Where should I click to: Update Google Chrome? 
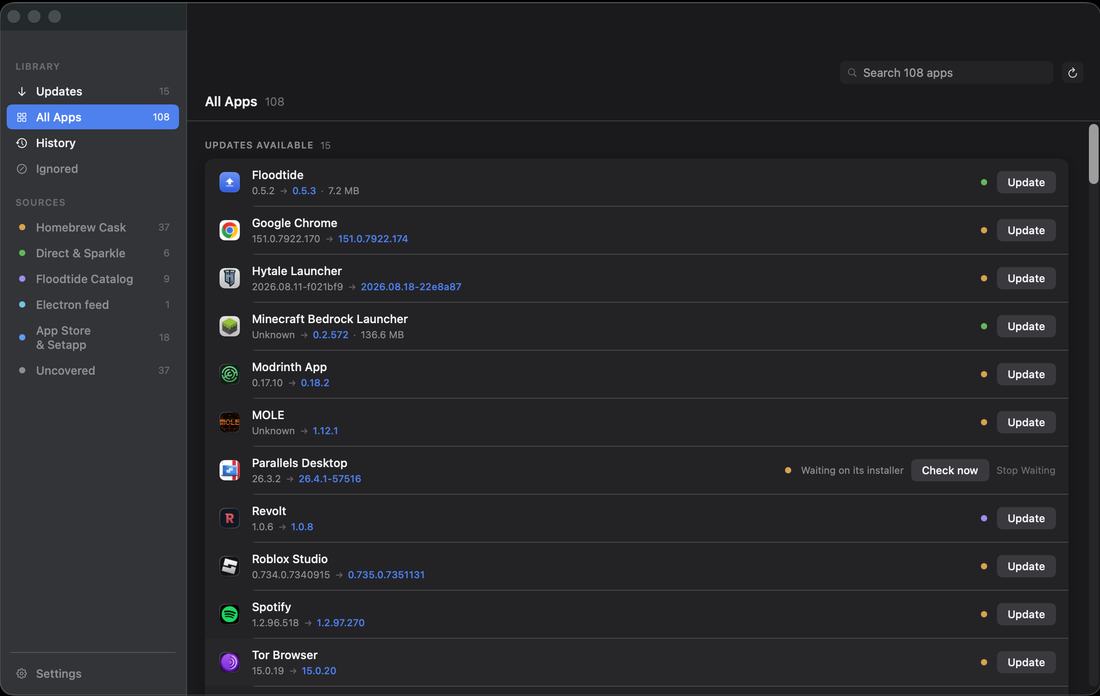pos(1026,230)
